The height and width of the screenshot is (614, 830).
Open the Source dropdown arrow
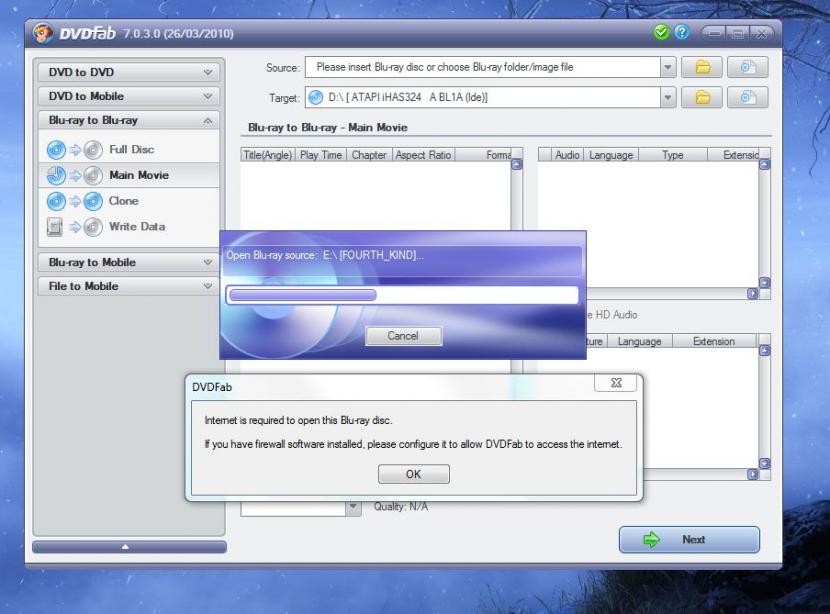[668, 67]
